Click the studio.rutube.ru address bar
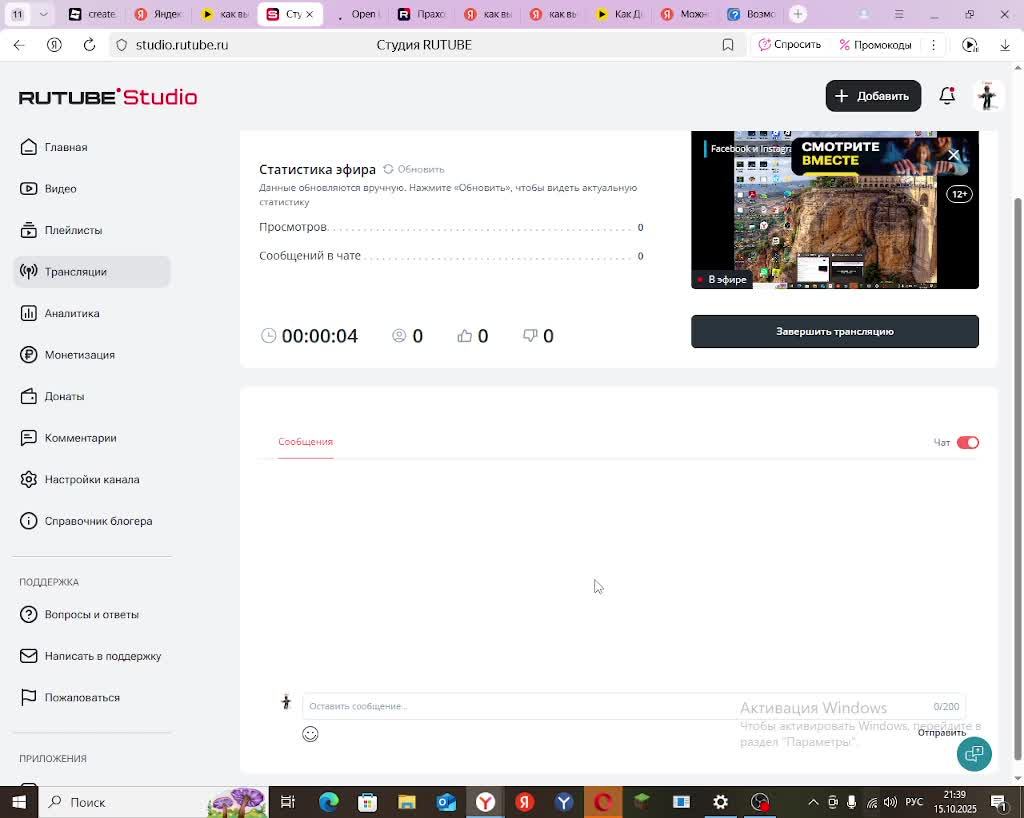The image size is (1024, 818). 182,45
